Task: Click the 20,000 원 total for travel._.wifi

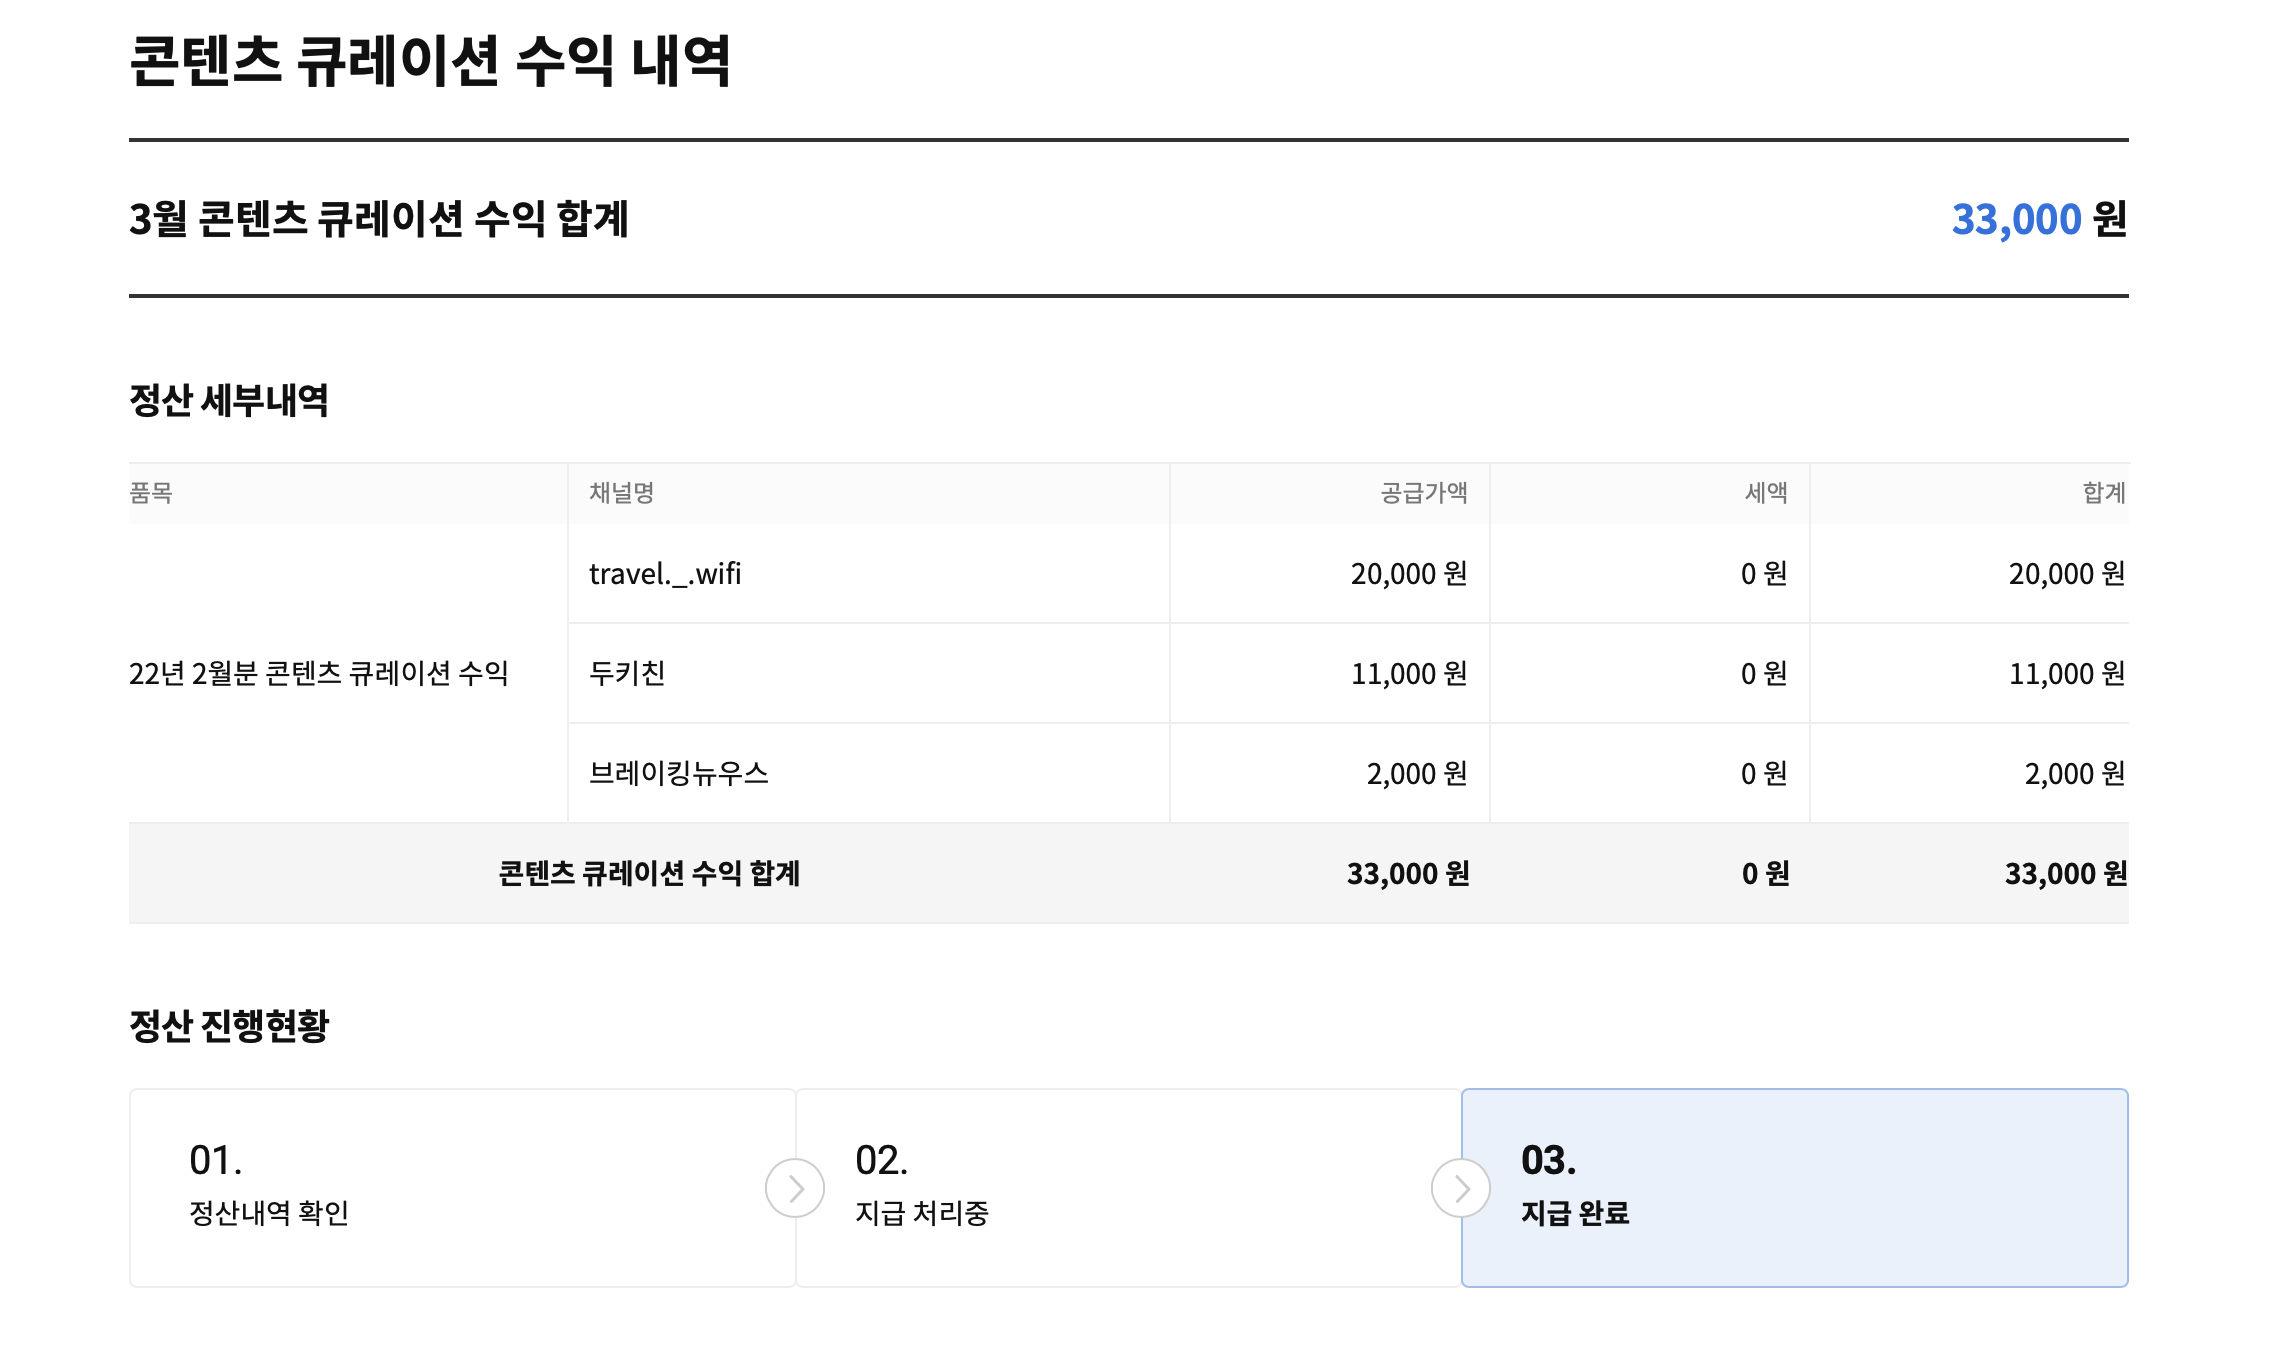Action: [x=2067, y=574]
